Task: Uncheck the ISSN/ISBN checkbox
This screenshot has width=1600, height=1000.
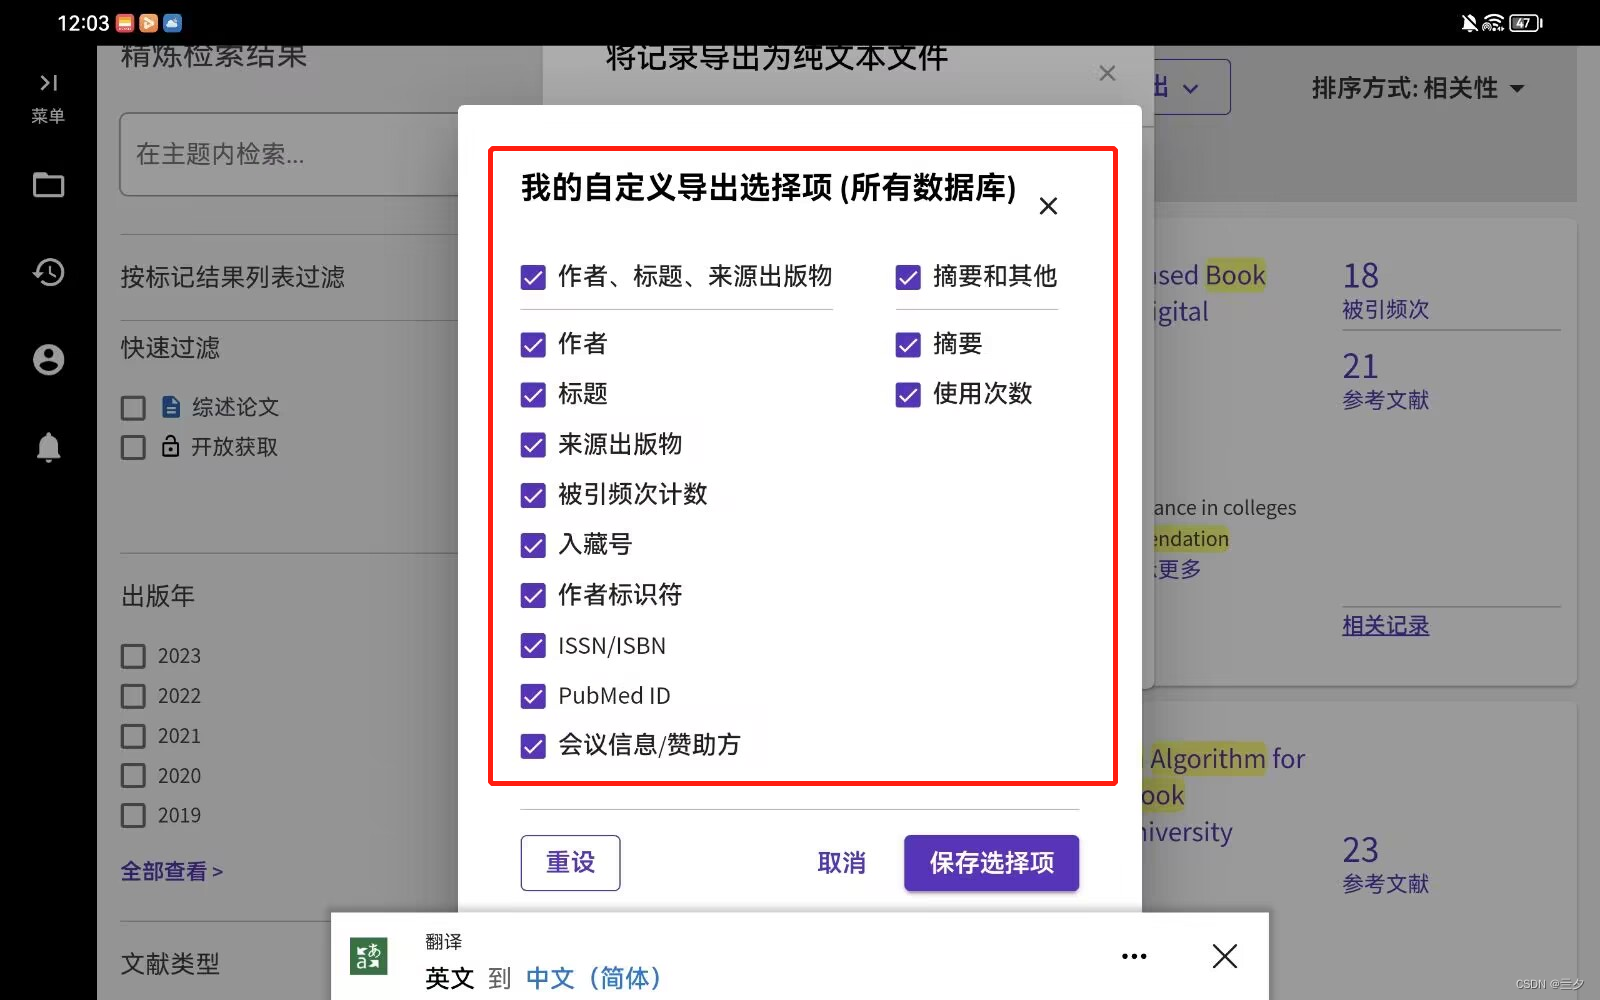Action: click(533, 646)
